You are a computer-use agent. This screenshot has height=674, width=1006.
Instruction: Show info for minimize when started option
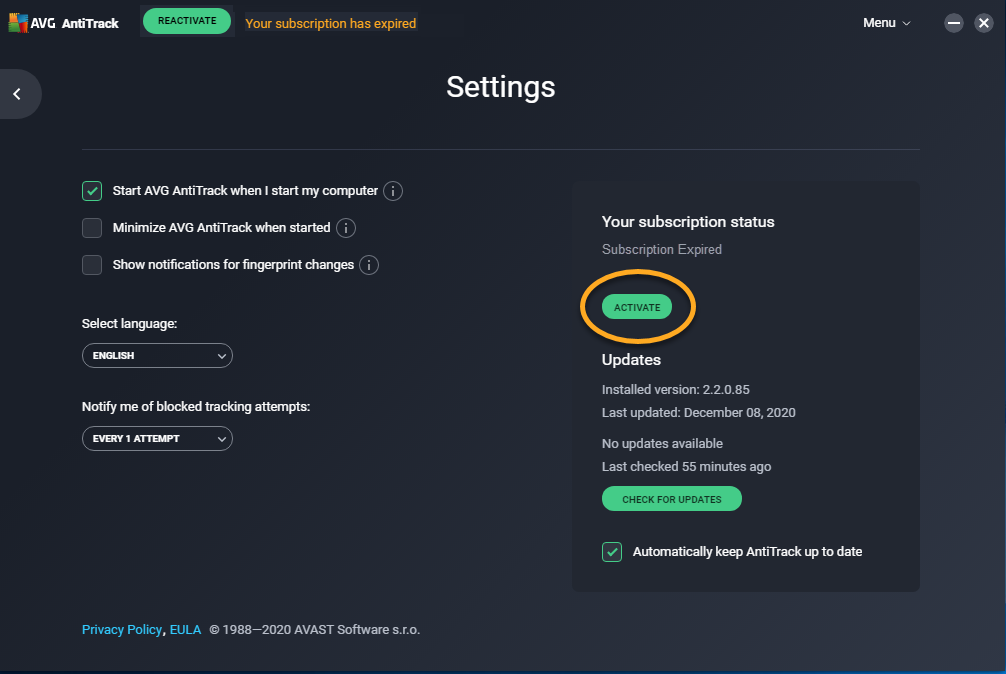tap(346, 228)
